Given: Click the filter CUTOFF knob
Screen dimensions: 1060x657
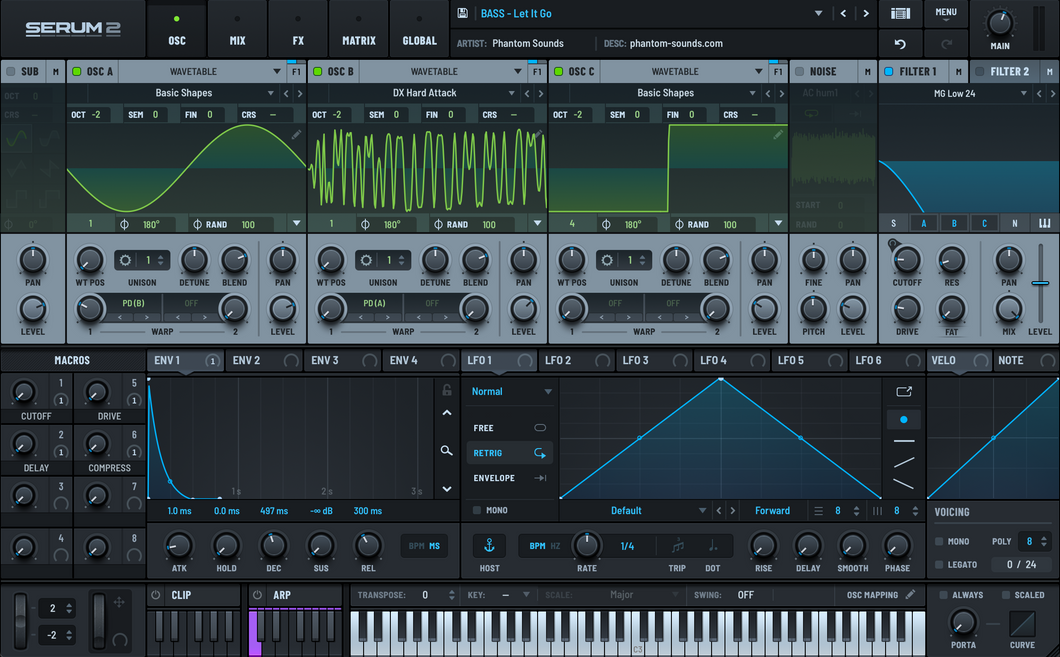Looking at the screenshot, I should (907, 260).
